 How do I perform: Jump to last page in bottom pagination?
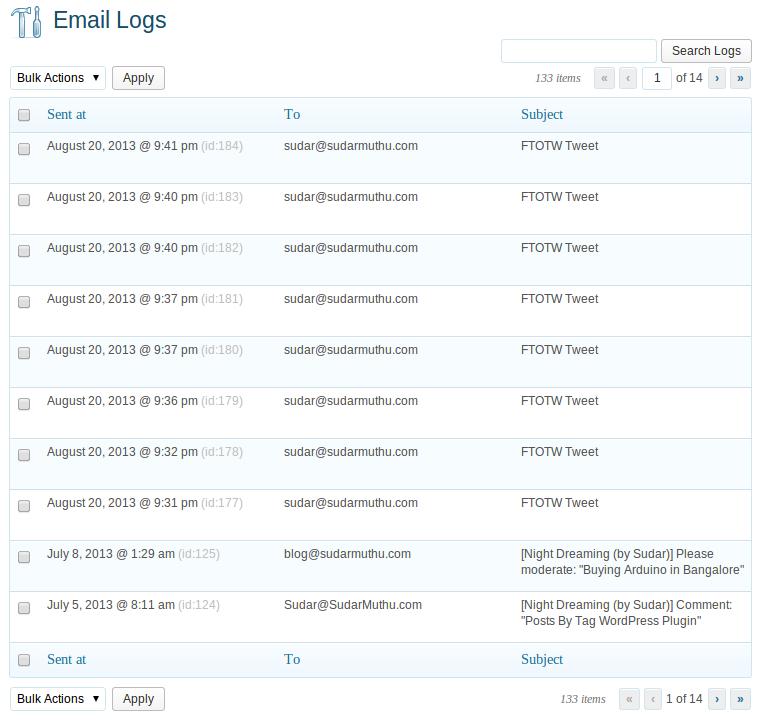740,699
